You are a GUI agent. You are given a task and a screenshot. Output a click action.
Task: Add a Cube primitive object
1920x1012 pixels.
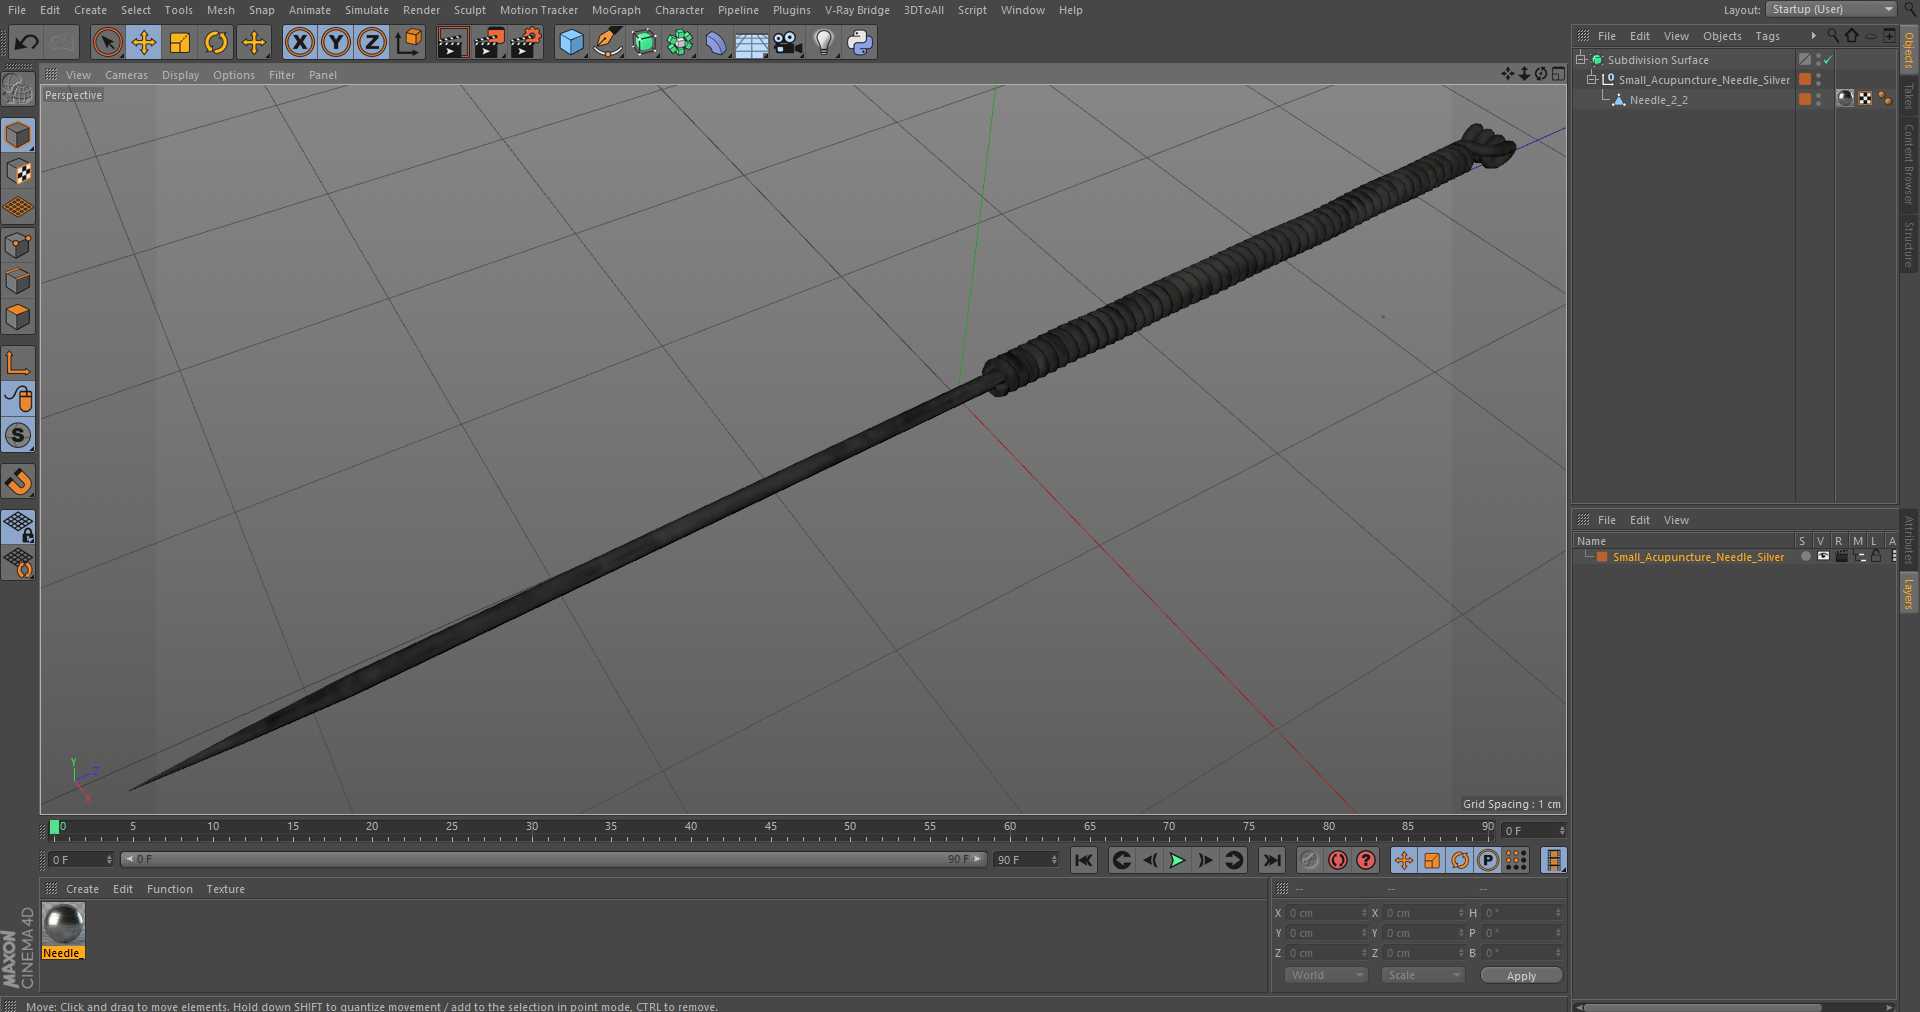coord(571,42)
